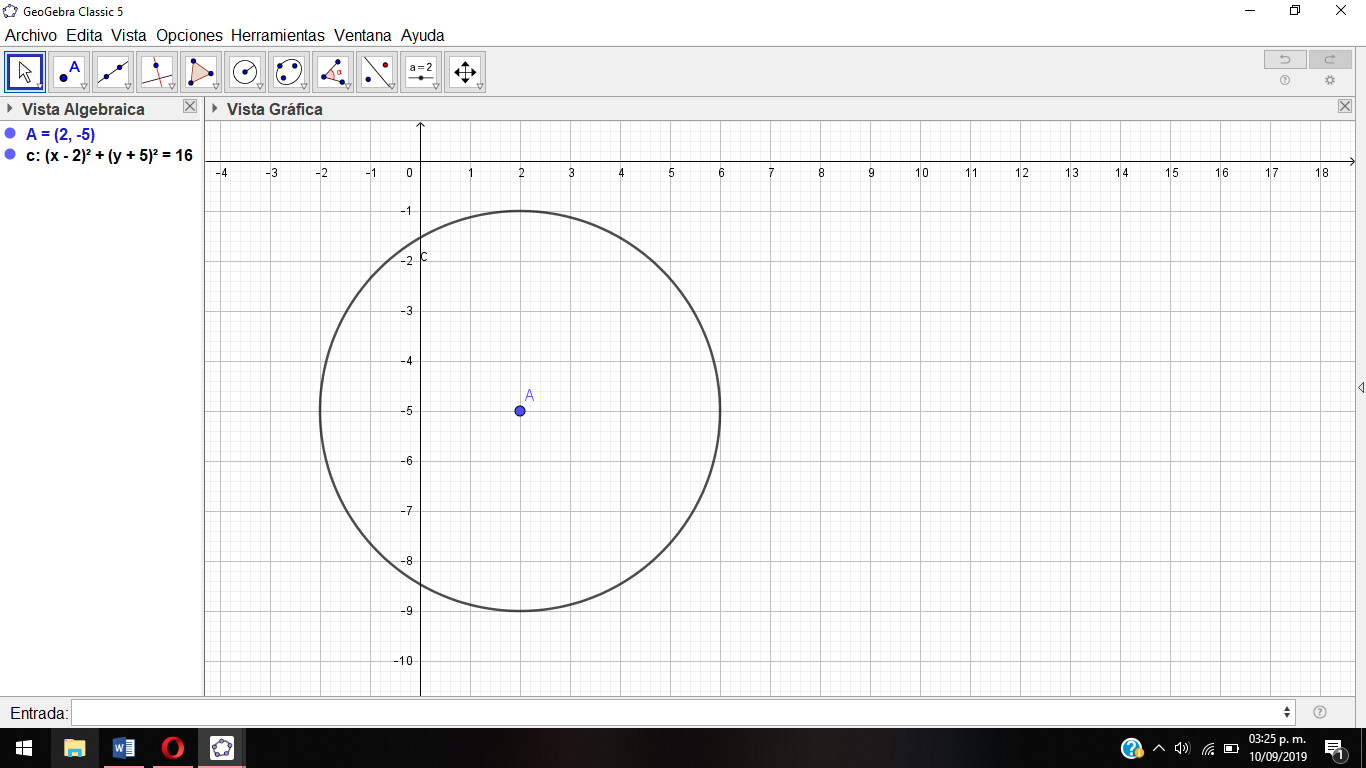
Task: Open the Herramientas menu
Action: (277, 35)
